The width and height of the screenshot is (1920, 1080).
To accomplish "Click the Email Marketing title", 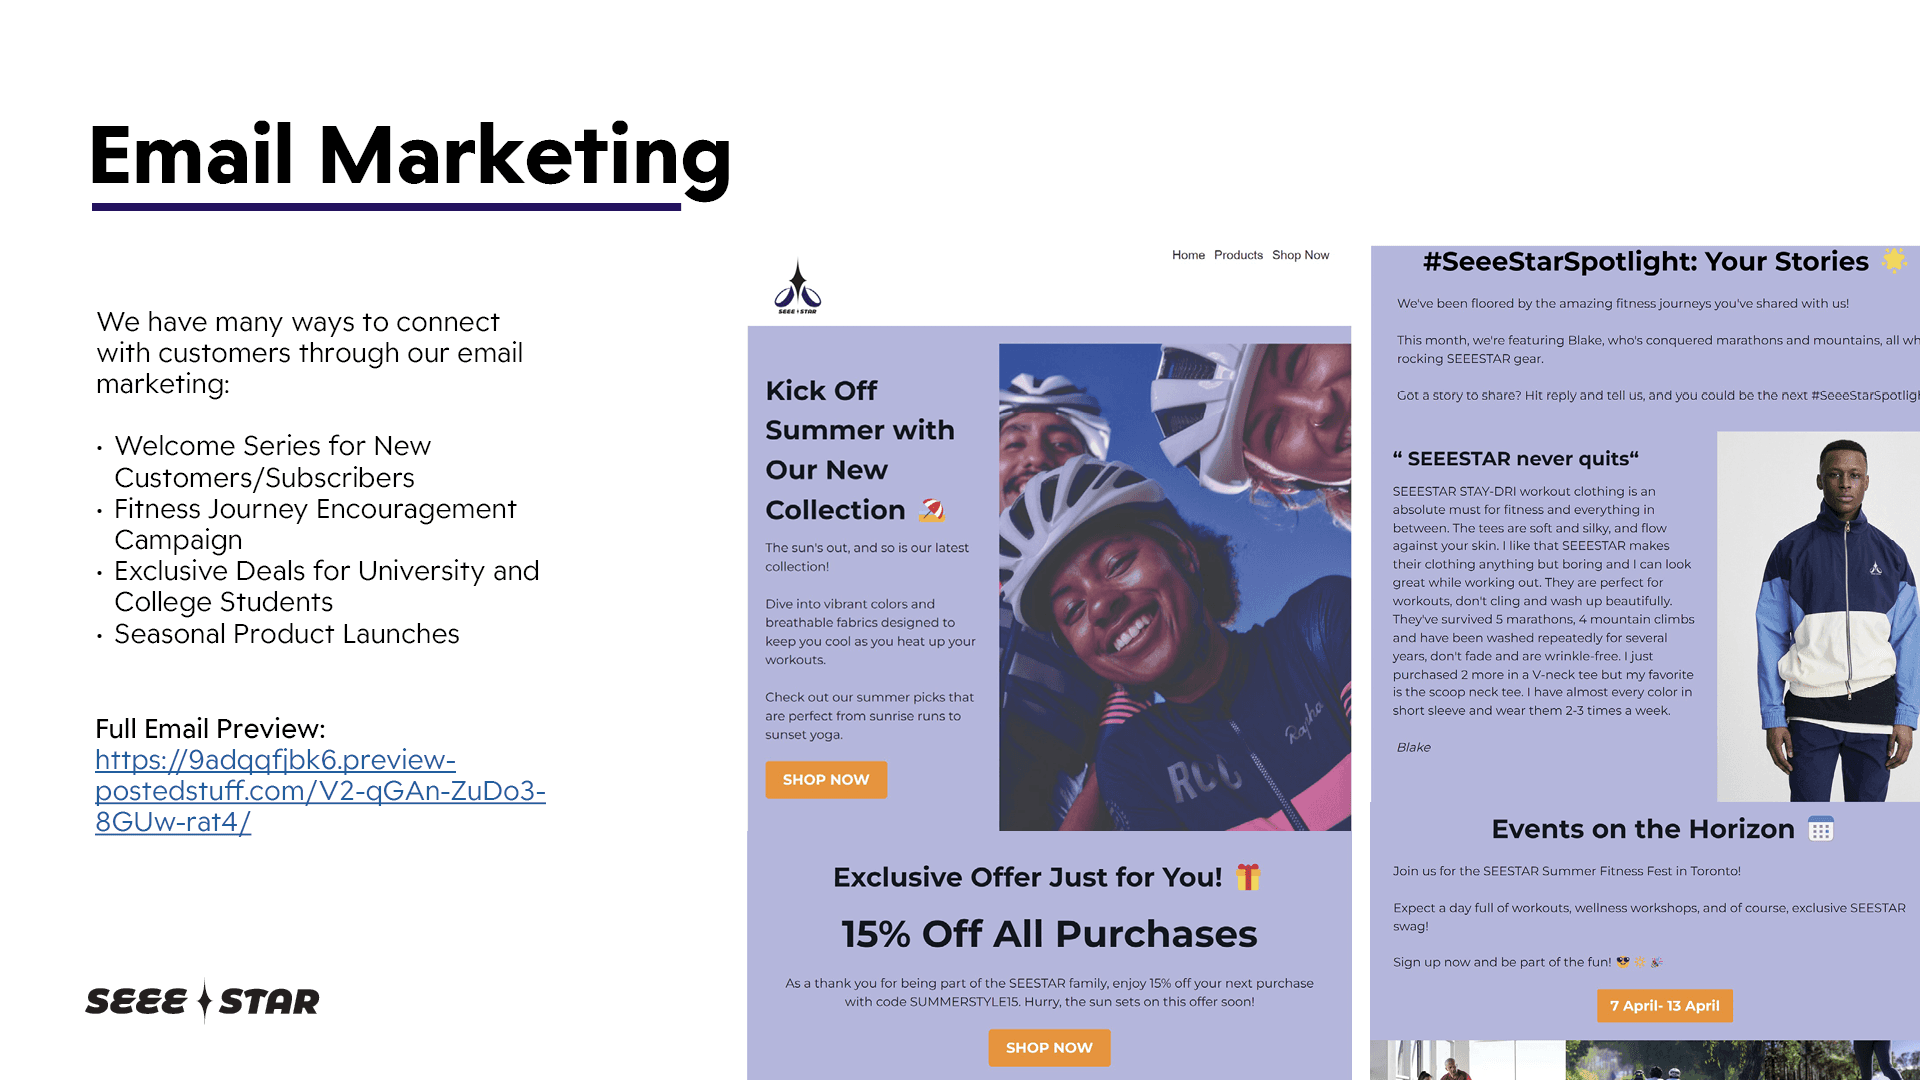I will pyautogui.click(x=410, y=156).
